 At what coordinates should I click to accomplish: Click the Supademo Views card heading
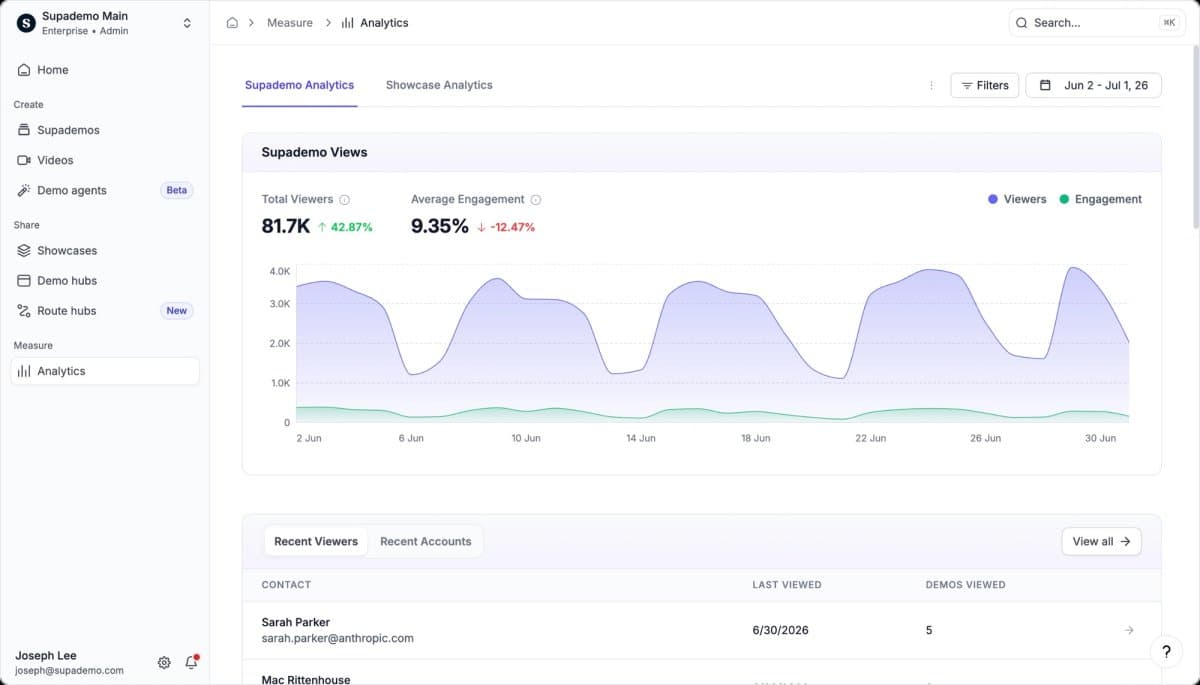(x=314, y=152)
